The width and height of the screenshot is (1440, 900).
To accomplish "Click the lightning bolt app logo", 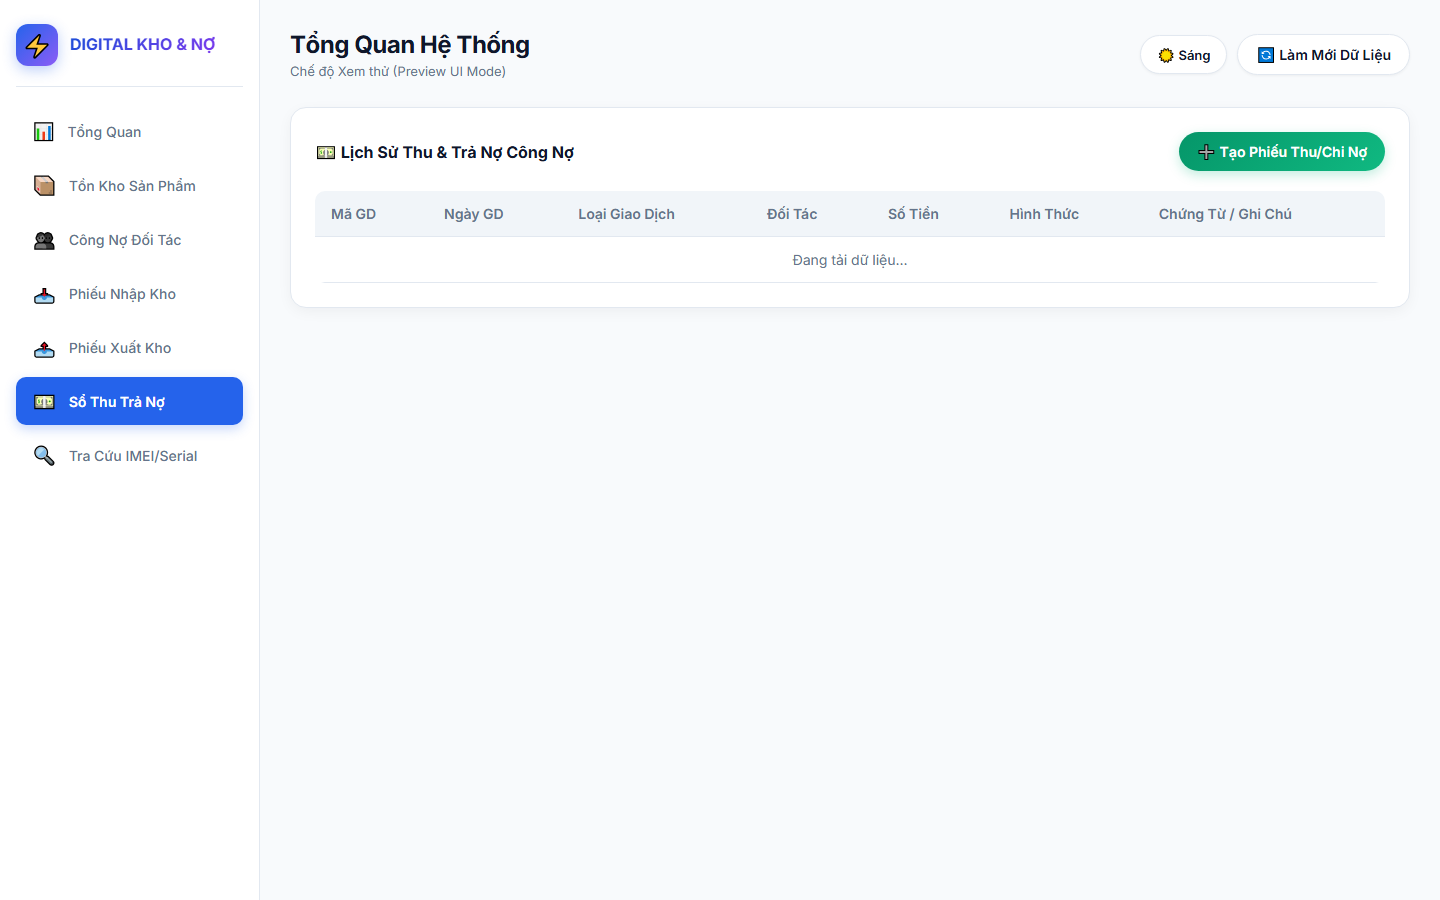I will [x=37, y=45].
